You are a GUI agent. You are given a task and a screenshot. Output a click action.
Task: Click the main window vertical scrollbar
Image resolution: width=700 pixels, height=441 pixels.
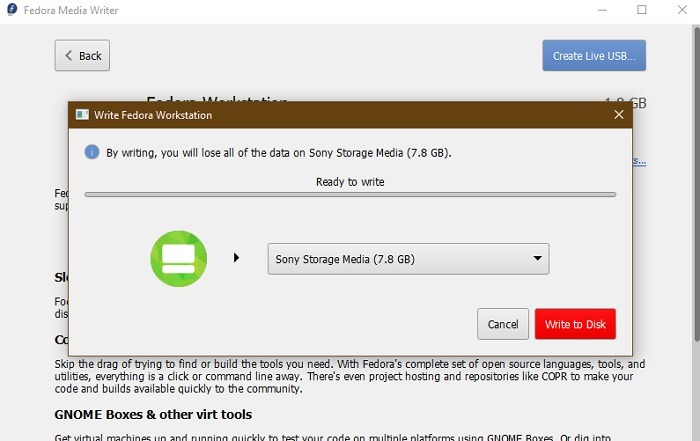696,184
